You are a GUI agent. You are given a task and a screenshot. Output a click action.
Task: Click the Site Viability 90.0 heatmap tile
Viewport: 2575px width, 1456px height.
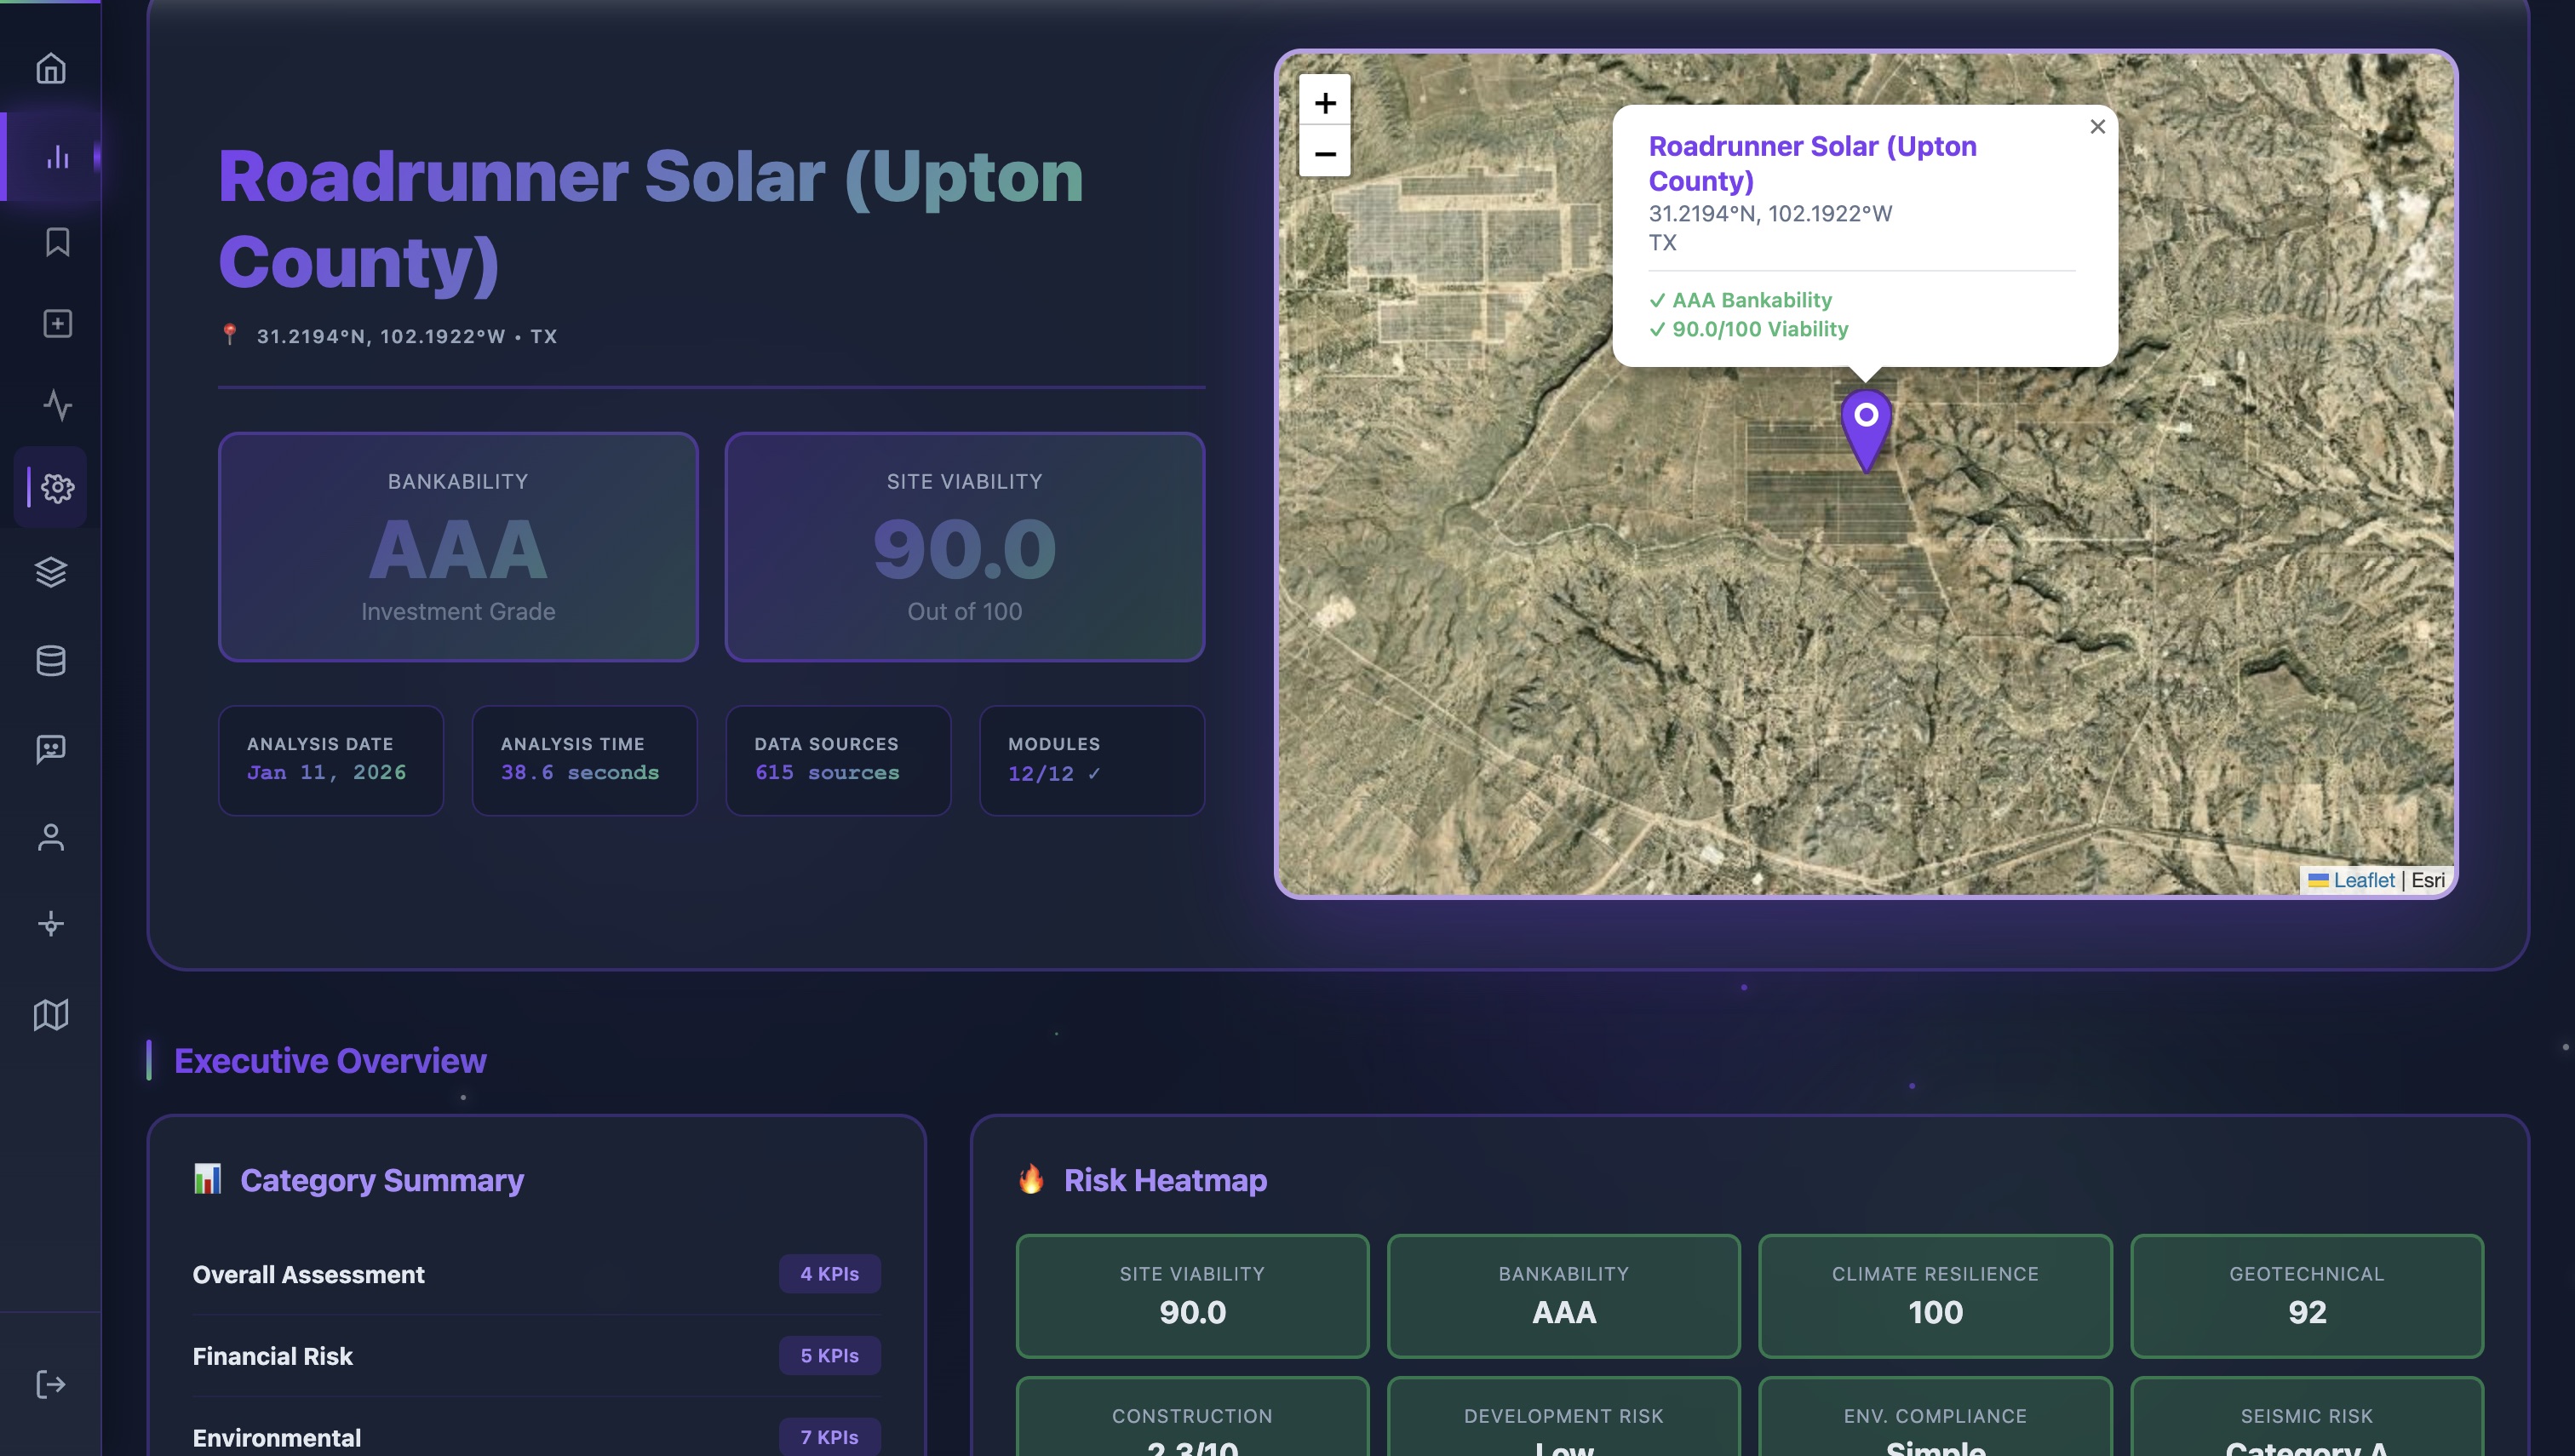tap(1192, 1296)
